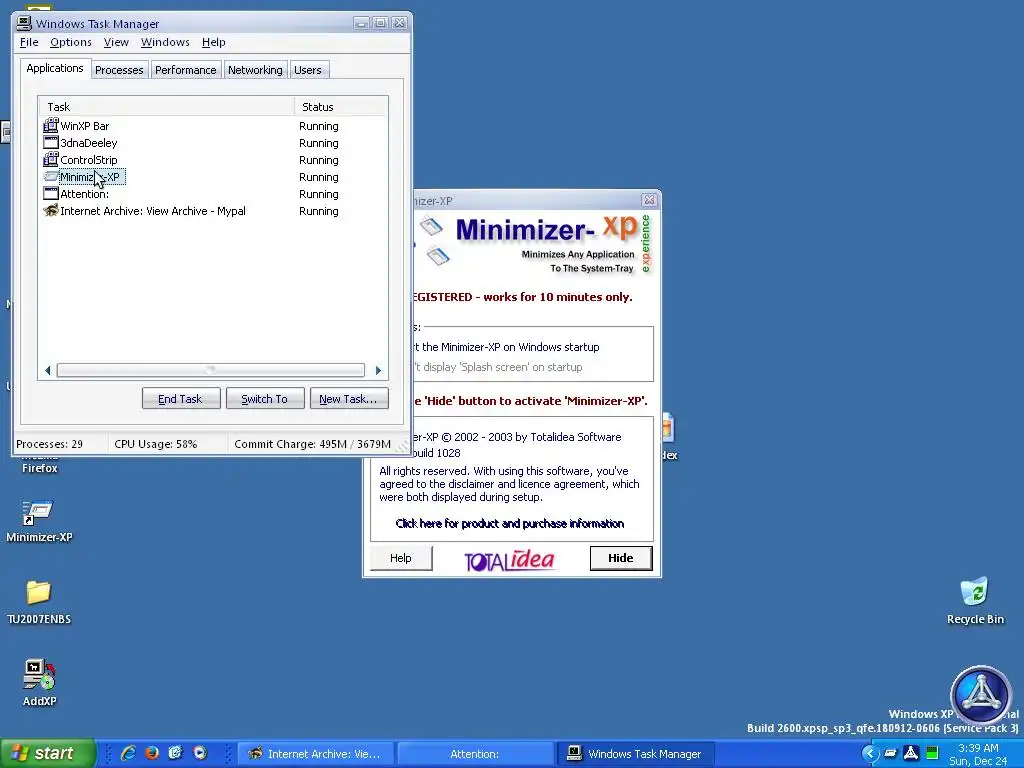Screen dimensions: 1024x768
Task: Open Windows menu in Task Manager
Action: (x=165, y=42)
